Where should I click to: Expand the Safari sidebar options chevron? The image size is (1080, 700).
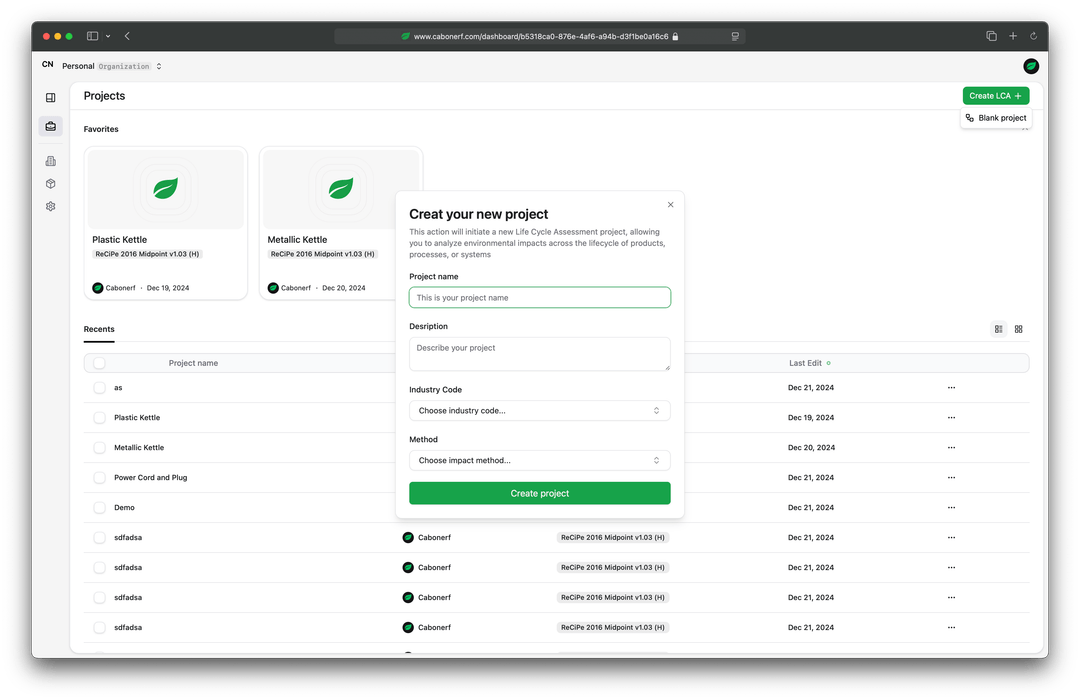click(x=108, y=36)
